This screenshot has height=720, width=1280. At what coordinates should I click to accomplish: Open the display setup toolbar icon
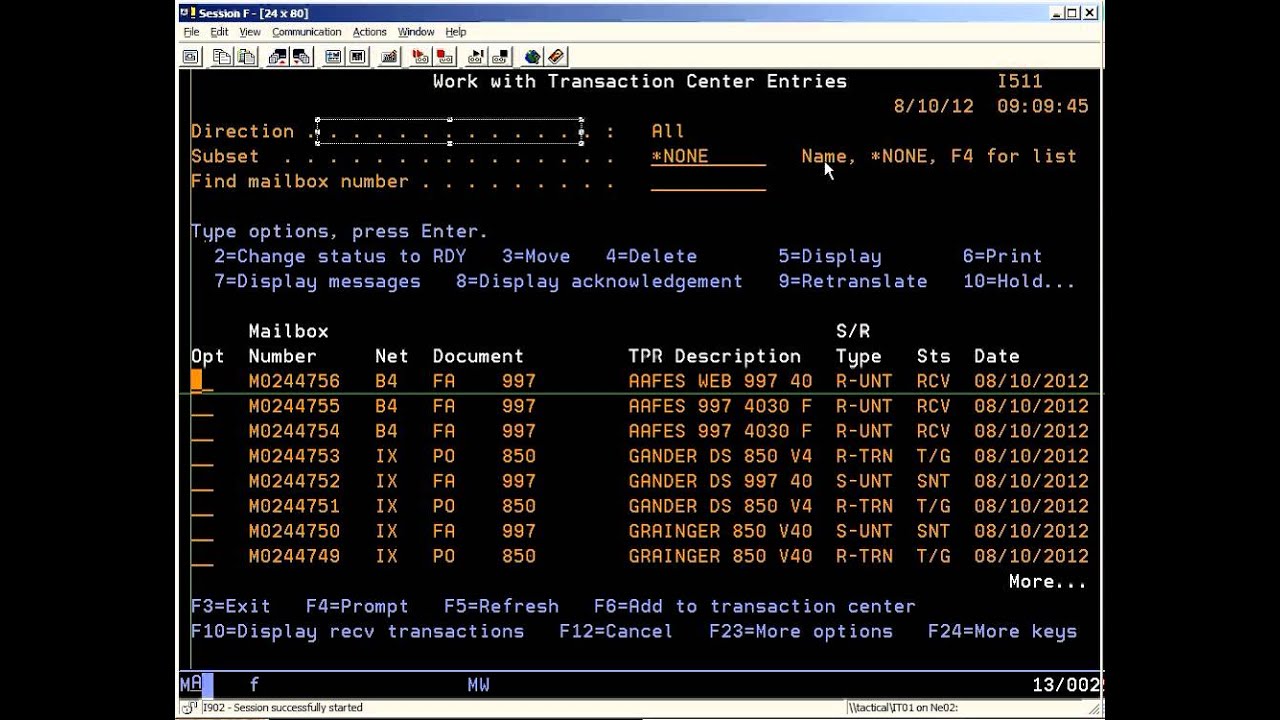tap(332, 57)
